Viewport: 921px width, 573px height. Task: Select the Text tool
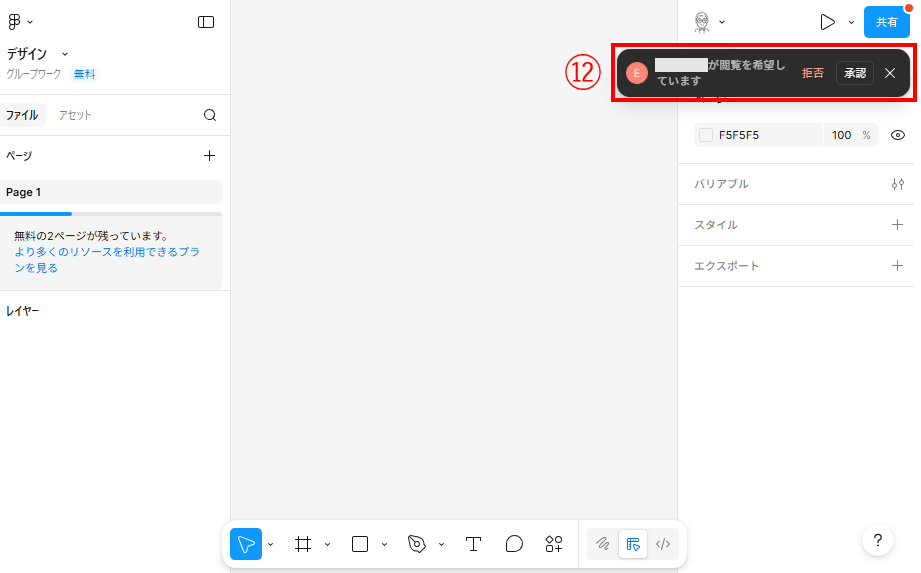[x=474, y=544]
